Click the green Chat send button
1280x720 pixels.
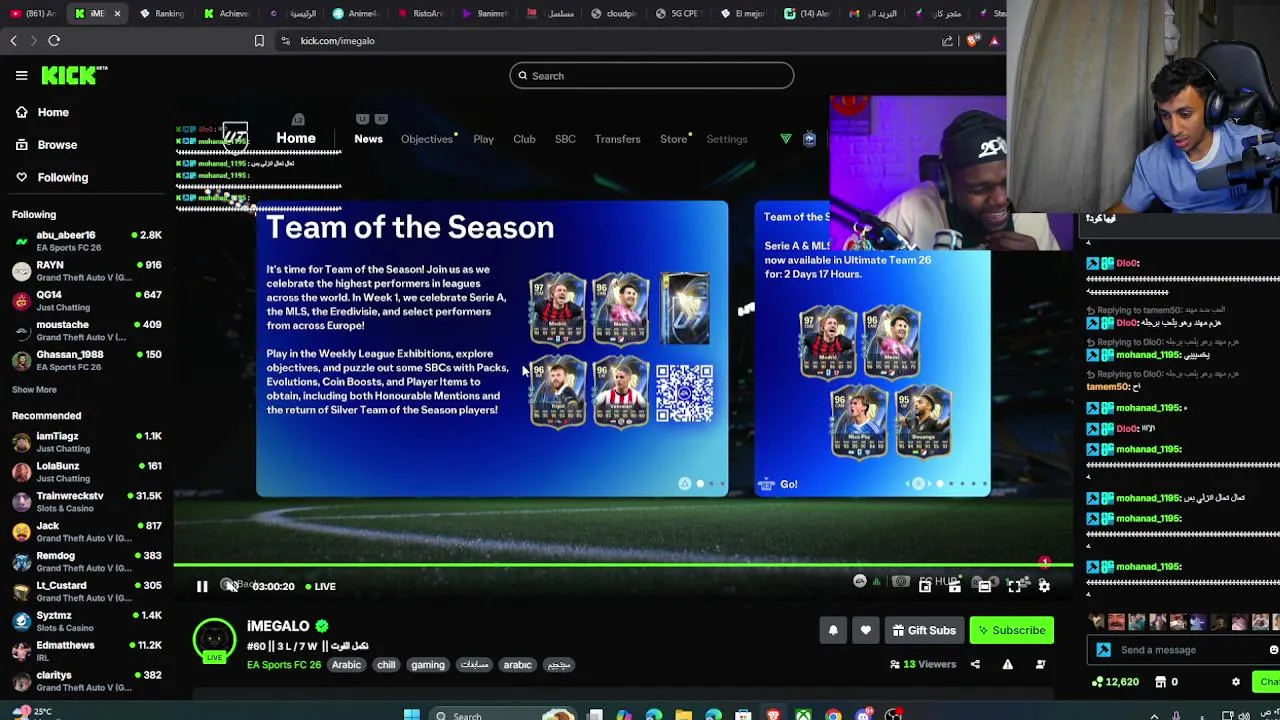[1268, 682]
